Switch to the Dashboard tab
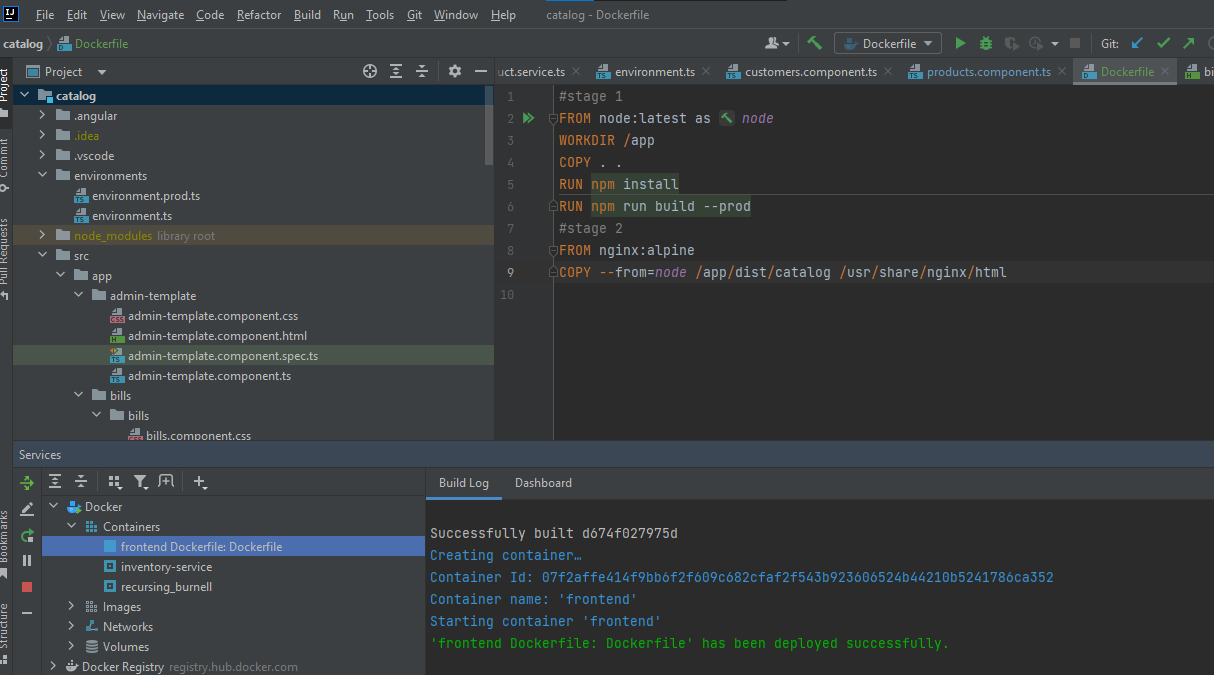Screen dimensions: 1214x675 543,483
